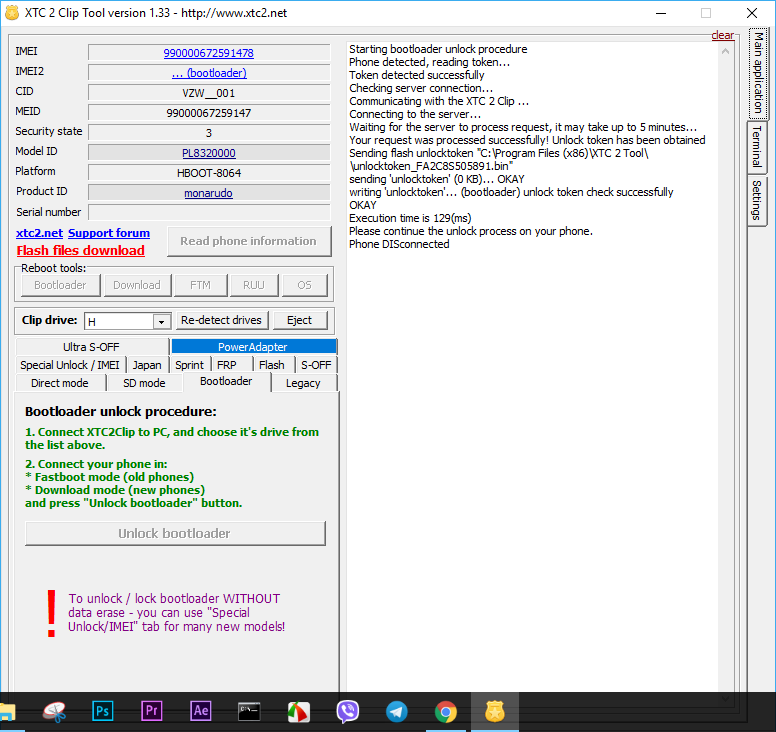776x732 pixels.
Task: Click the Serial number field
Action: tap(208, 212)
